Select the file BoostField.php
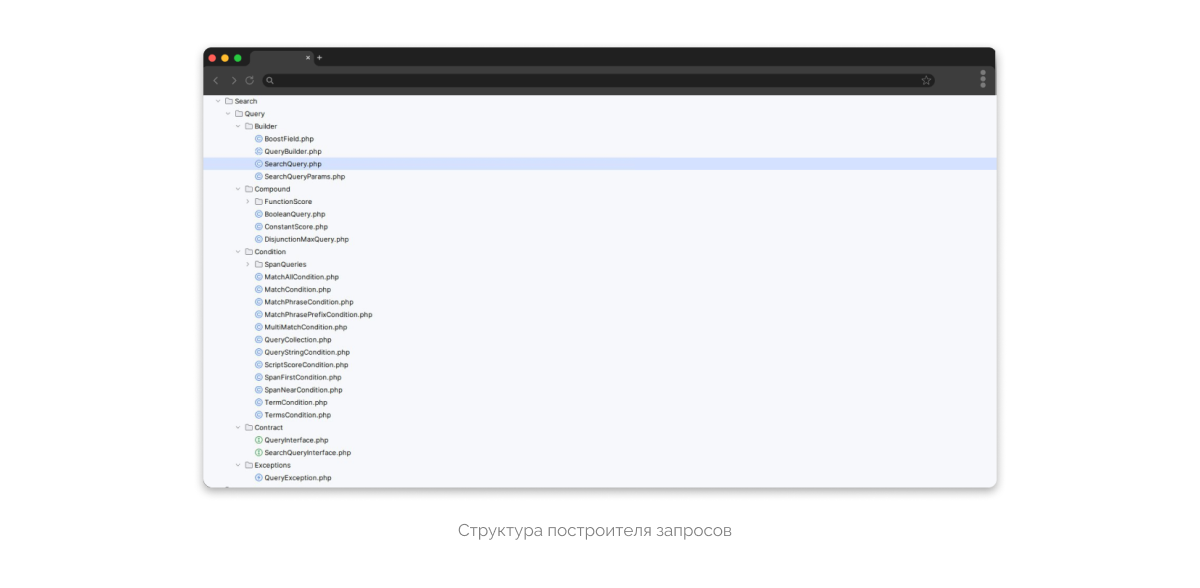 coord(289,139)
